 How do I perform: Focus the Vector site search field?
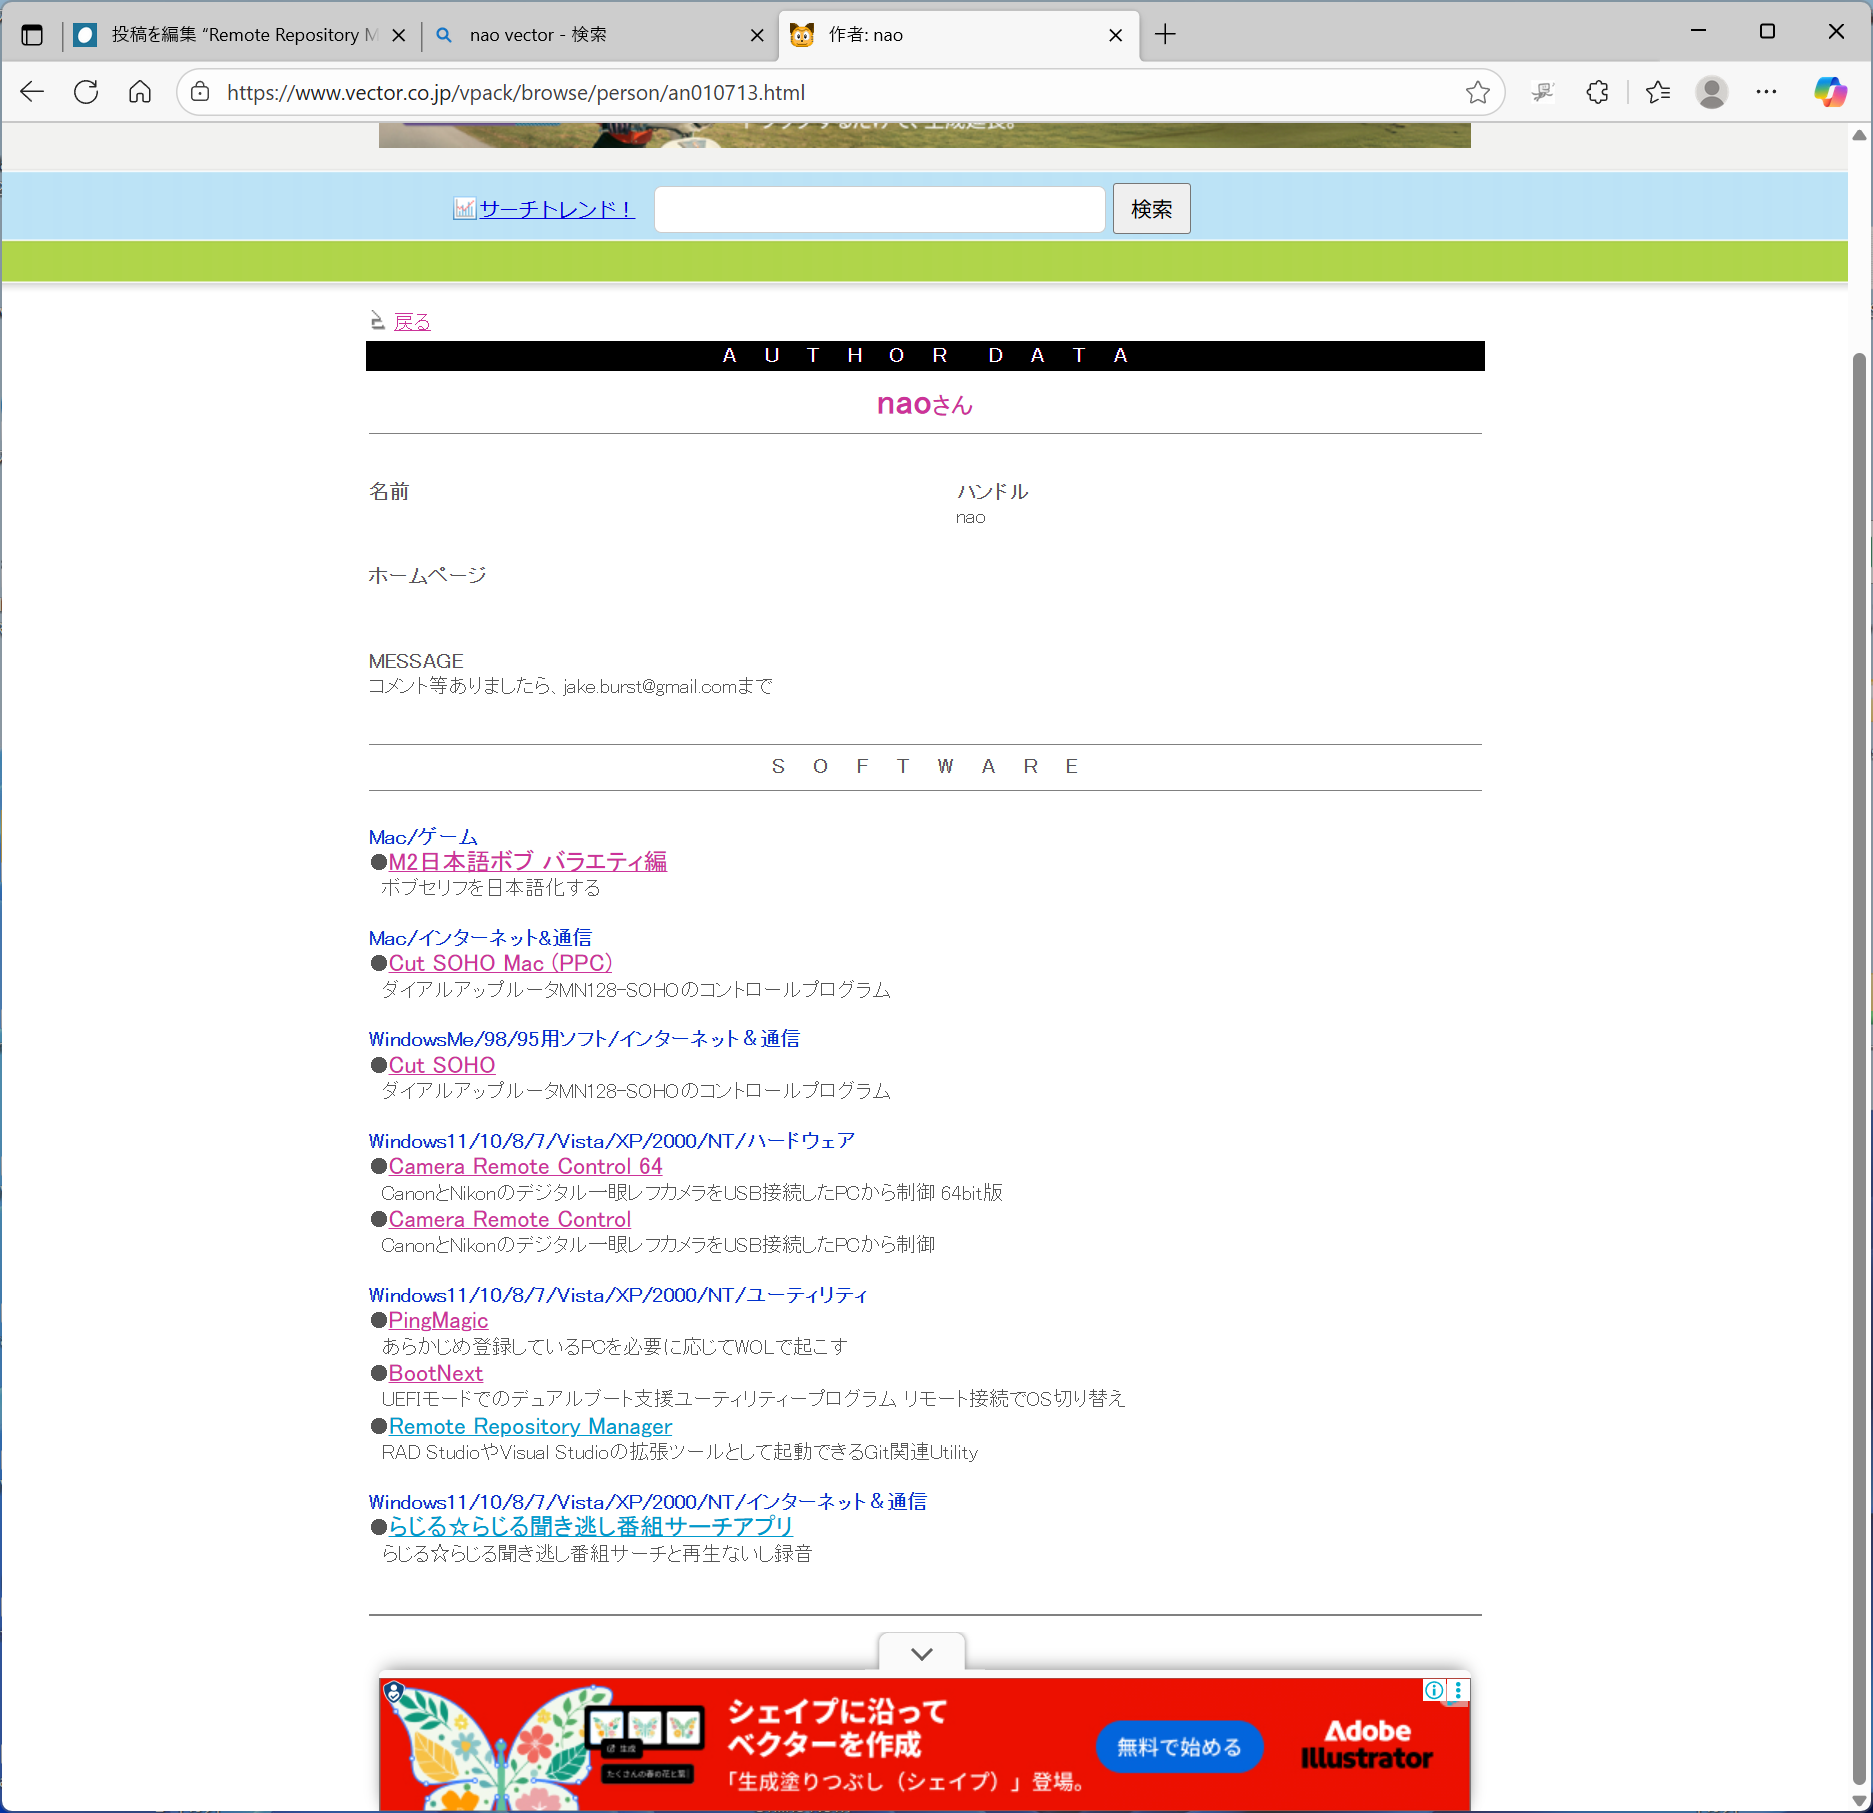879,209
